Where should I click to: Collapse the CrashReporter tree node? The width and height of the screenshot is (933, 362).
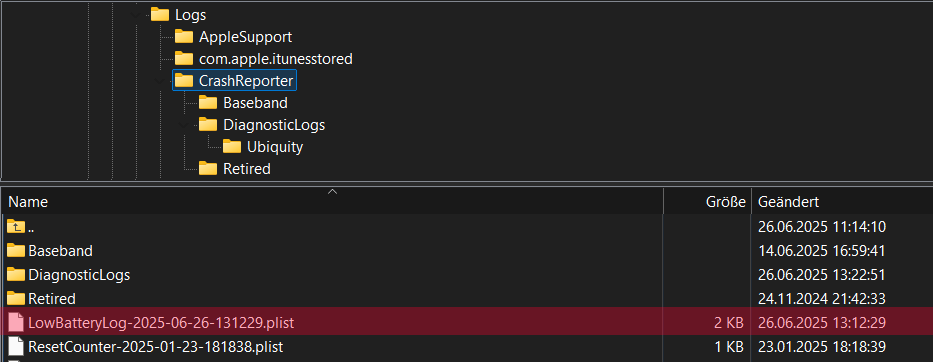click(161, 80)
